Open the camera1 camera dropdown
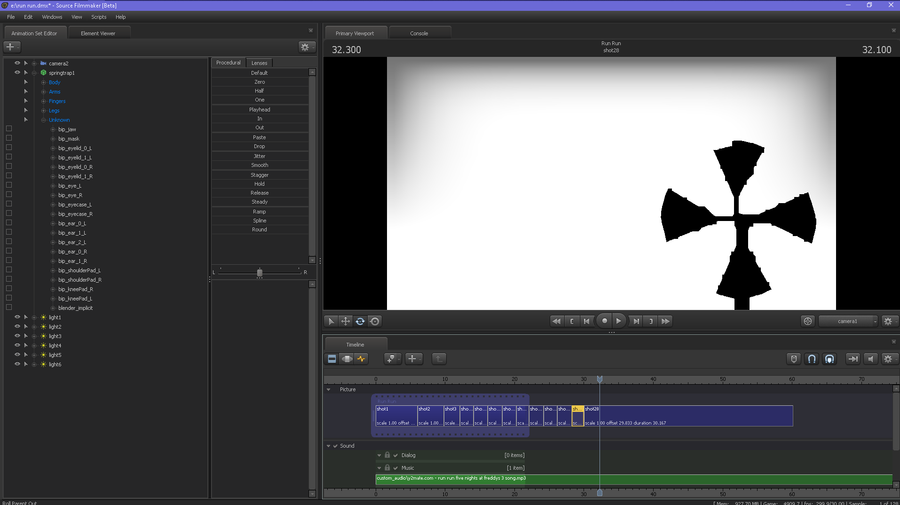Viewport: 900px width, 505px height. point(848,321)
